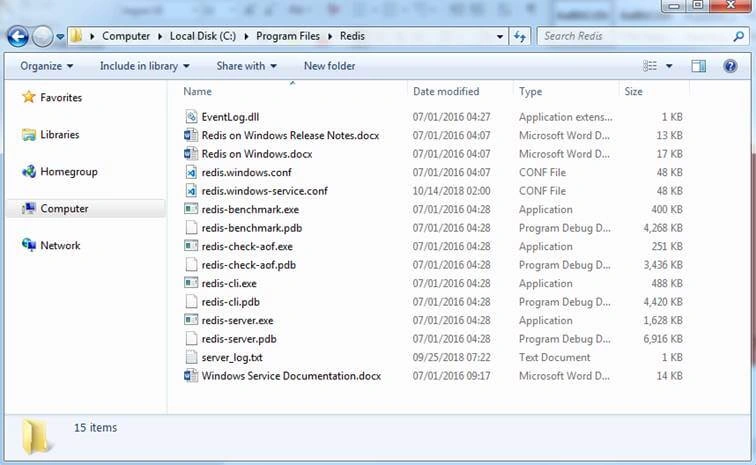This screenshot has width=756, height=465.
Task: Click the redis-benchmark.pdb file icon
Action: (191, 228)
